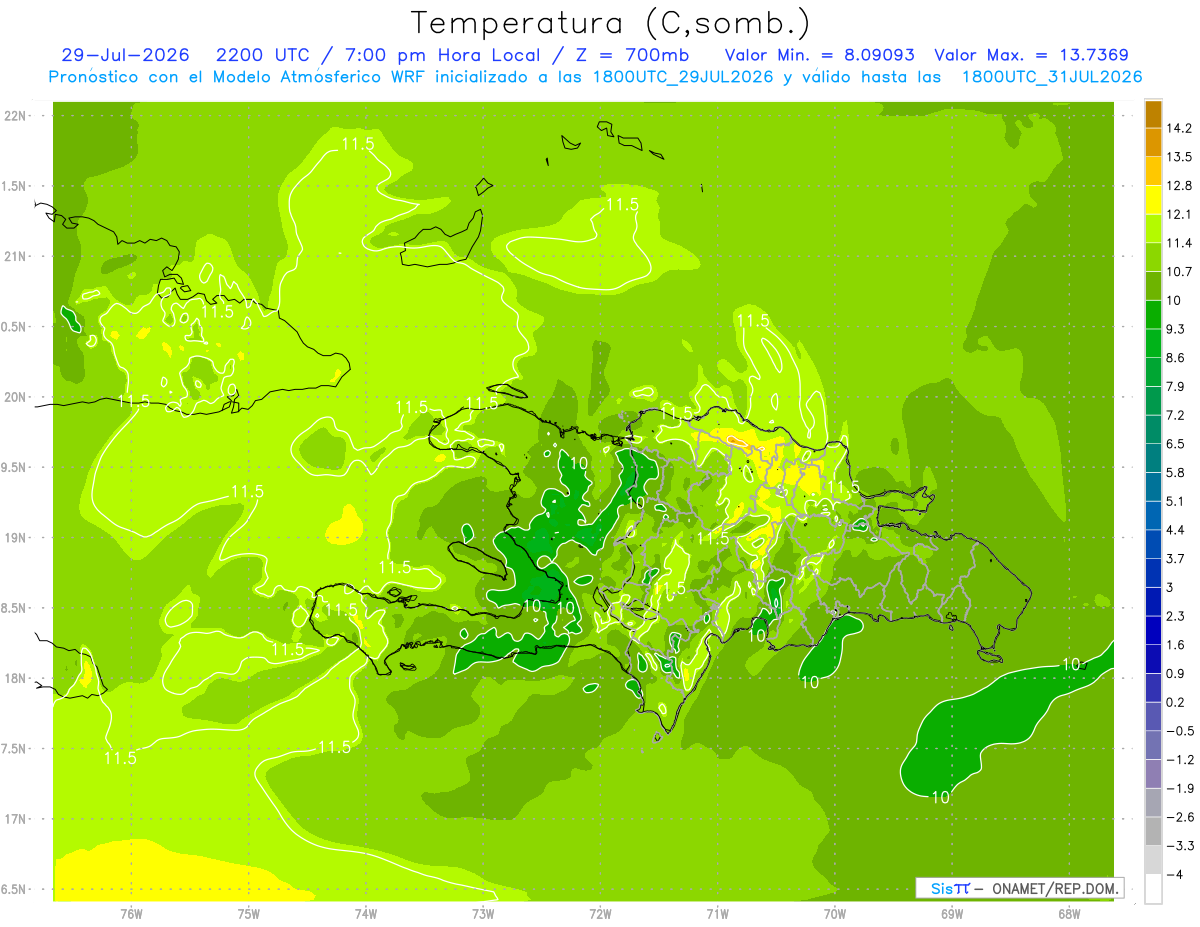
Task: Click the 8.6 colorbar legend value
Action: [1176, 358]
